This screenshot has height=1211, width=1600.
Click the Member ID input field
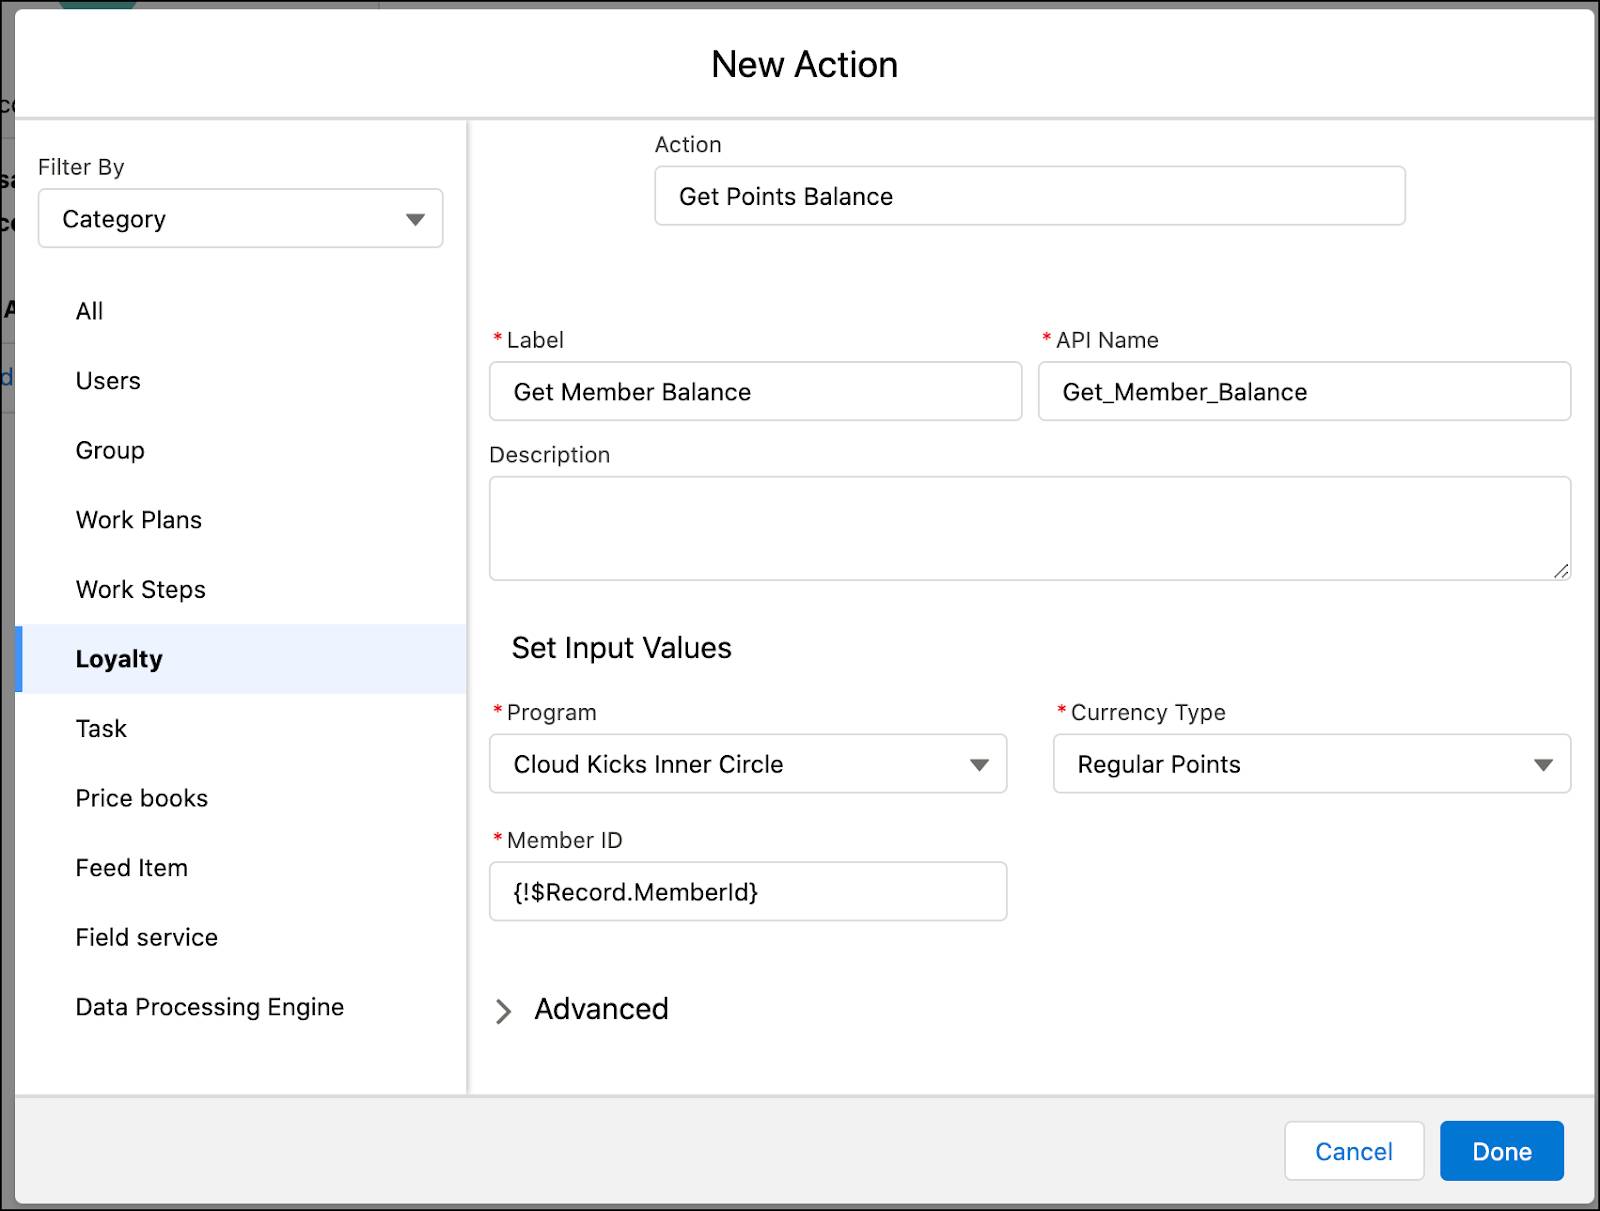pyautogui.click(x=746, y=891)
